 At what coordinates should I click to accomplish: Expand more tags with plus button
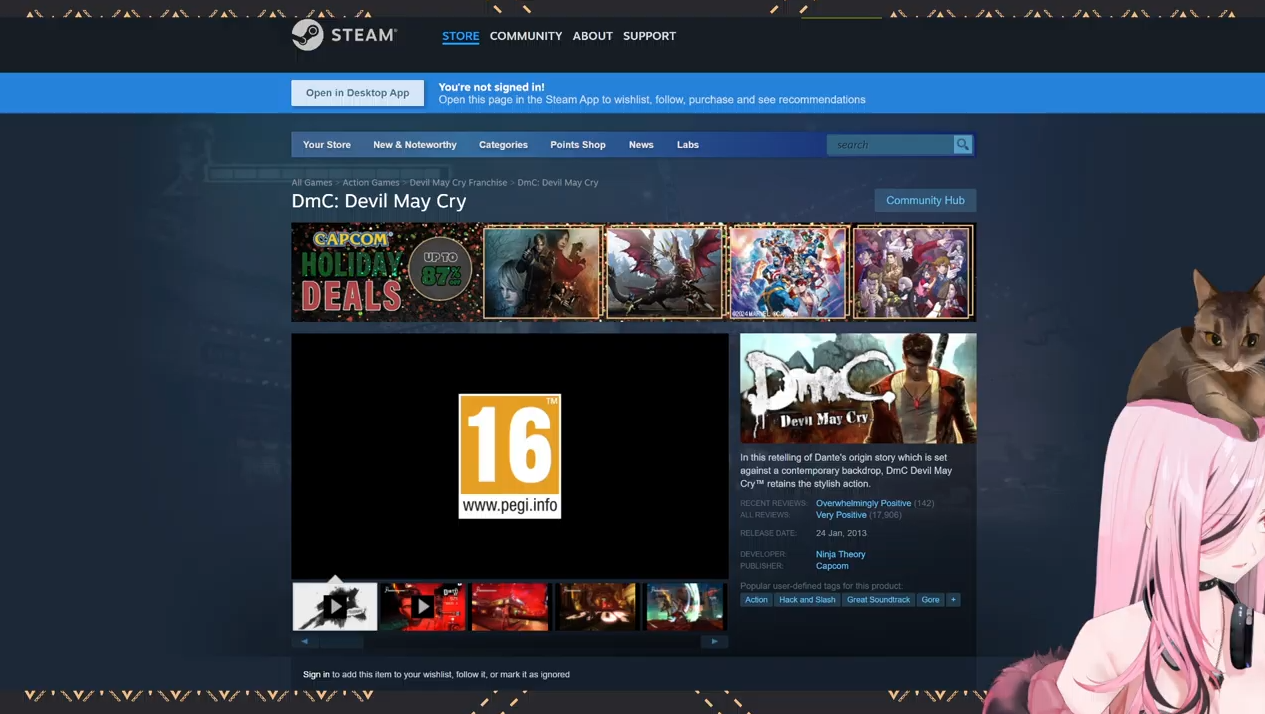(x=953, y=600)
